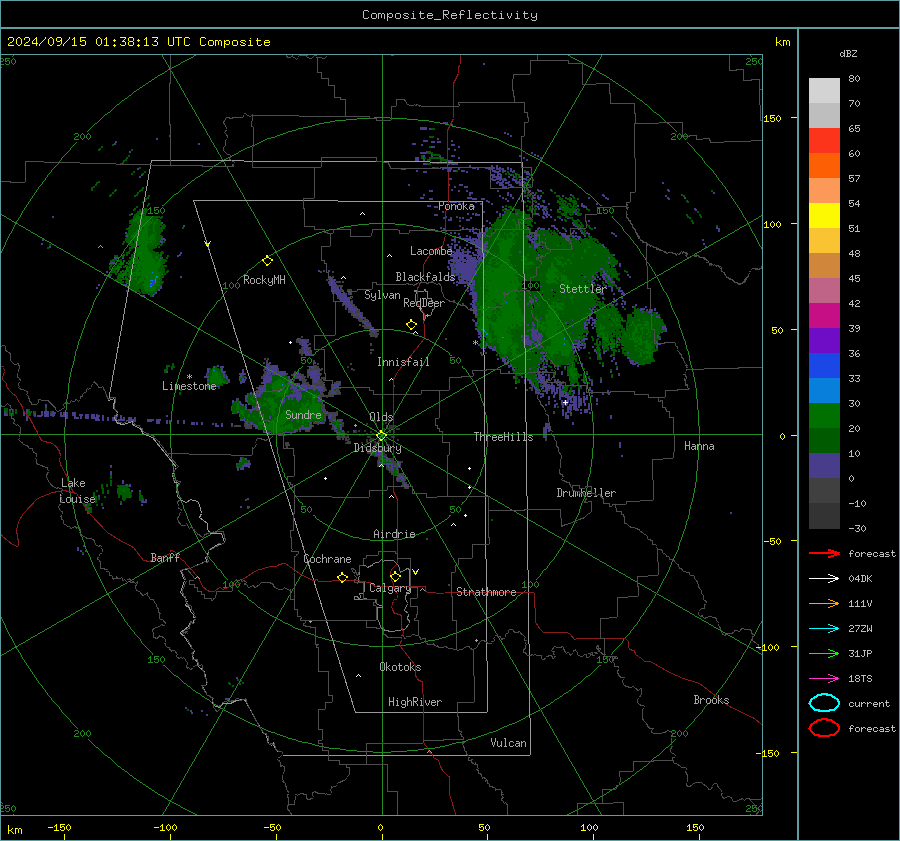Image resolution: width=900 pixels, height=841 pixels.
Task: Click the Vulcan label
Action: (508, 743)
